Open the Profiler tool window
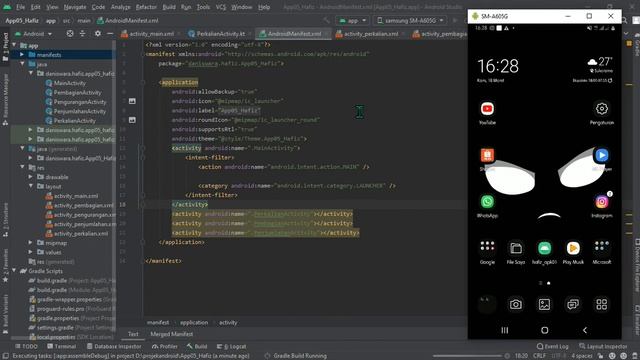This screenshot has width=640, height=360. coord(164,346)
